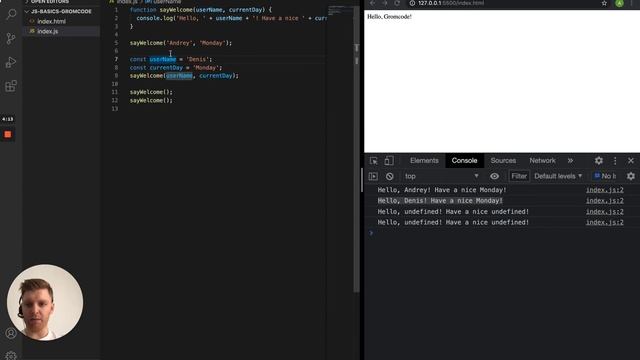
Task: Open the Accounts menu icon
Action: (11, 333)
